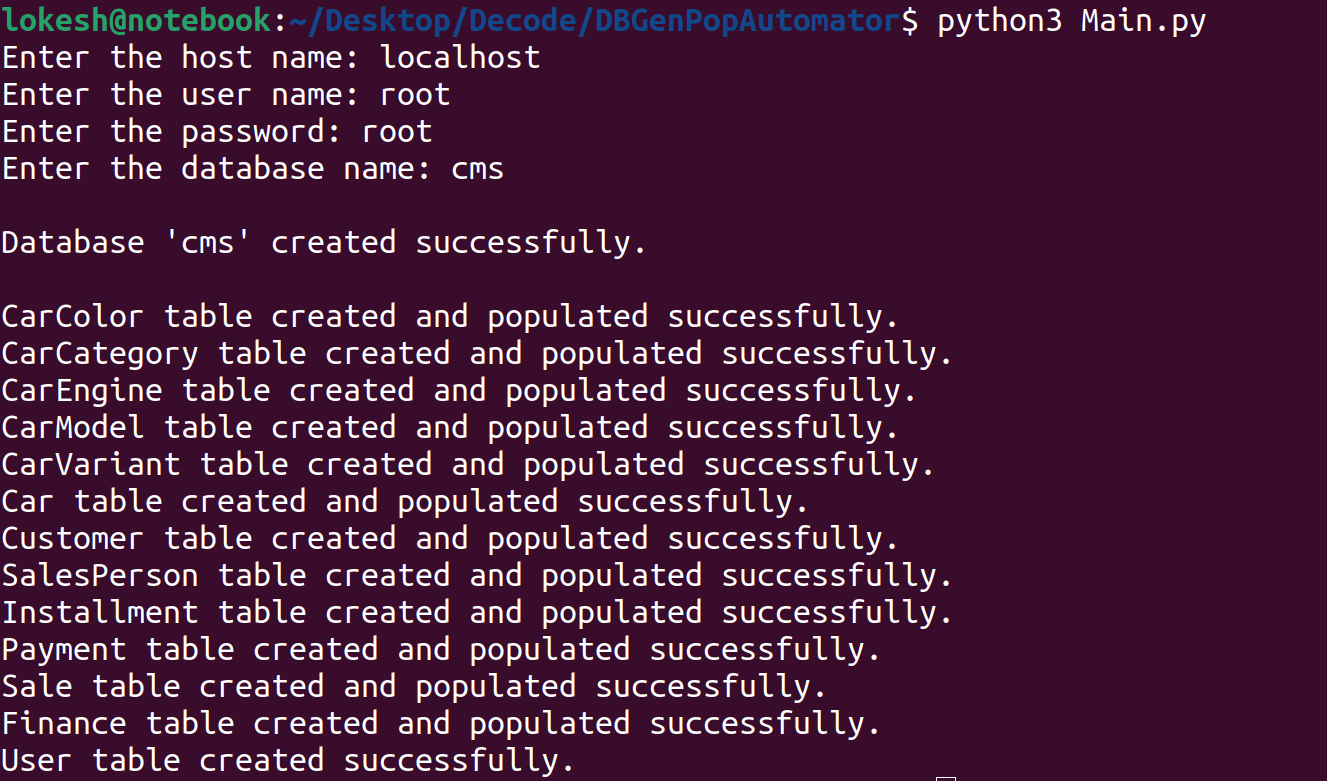Click the SalesPerson table output line
Image resolution: width=1327 pixels, height=781 pixels.
pyautogui.click(x=477, y=575)
